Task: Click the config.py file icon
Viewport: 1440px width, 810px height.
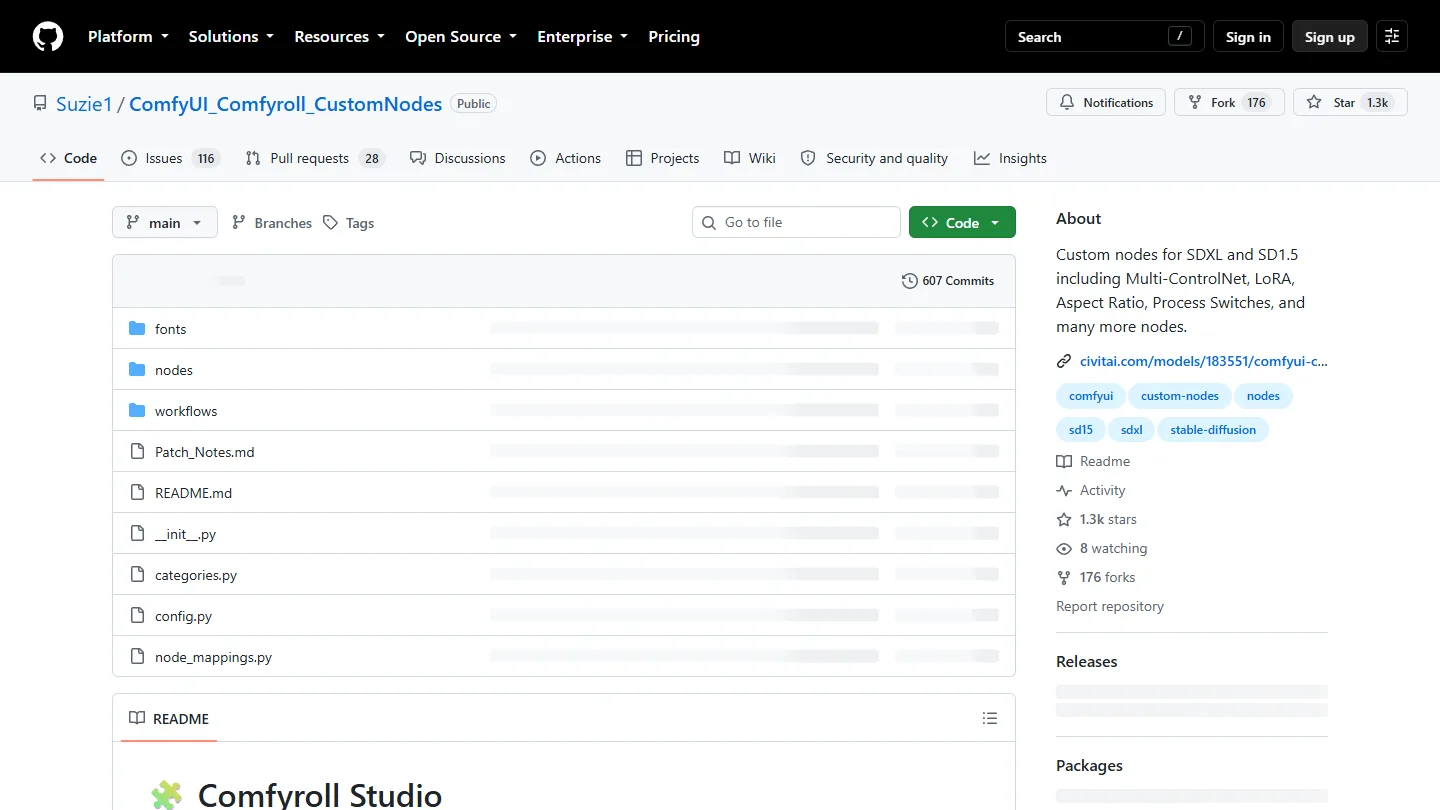Action: (137, 616)
